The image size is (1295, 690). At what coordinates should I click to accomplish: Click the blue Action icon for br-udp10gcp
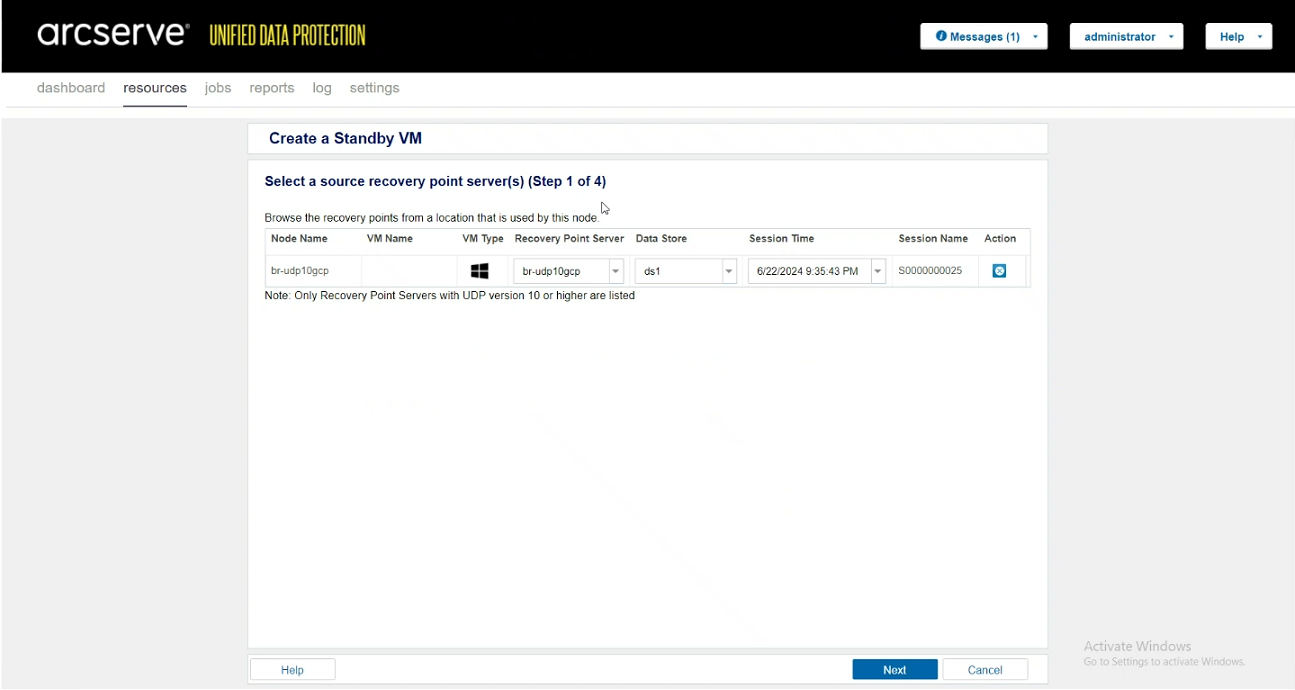click(999, 271)
